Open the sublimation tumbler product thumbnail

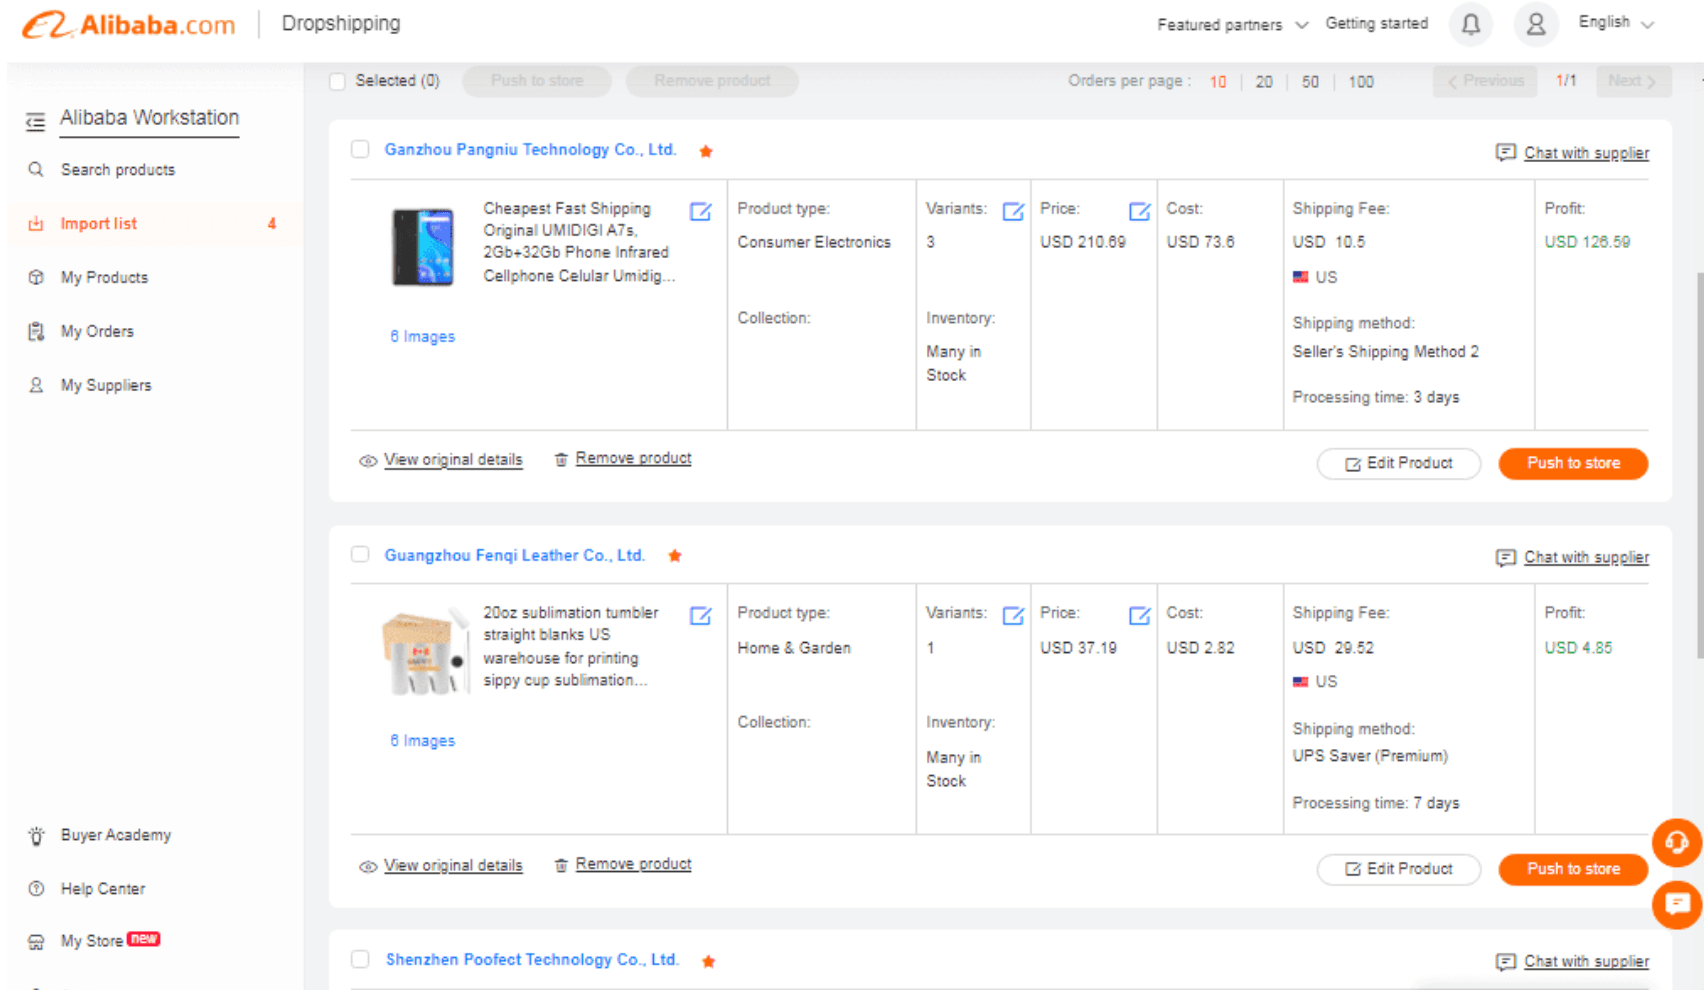425,652
